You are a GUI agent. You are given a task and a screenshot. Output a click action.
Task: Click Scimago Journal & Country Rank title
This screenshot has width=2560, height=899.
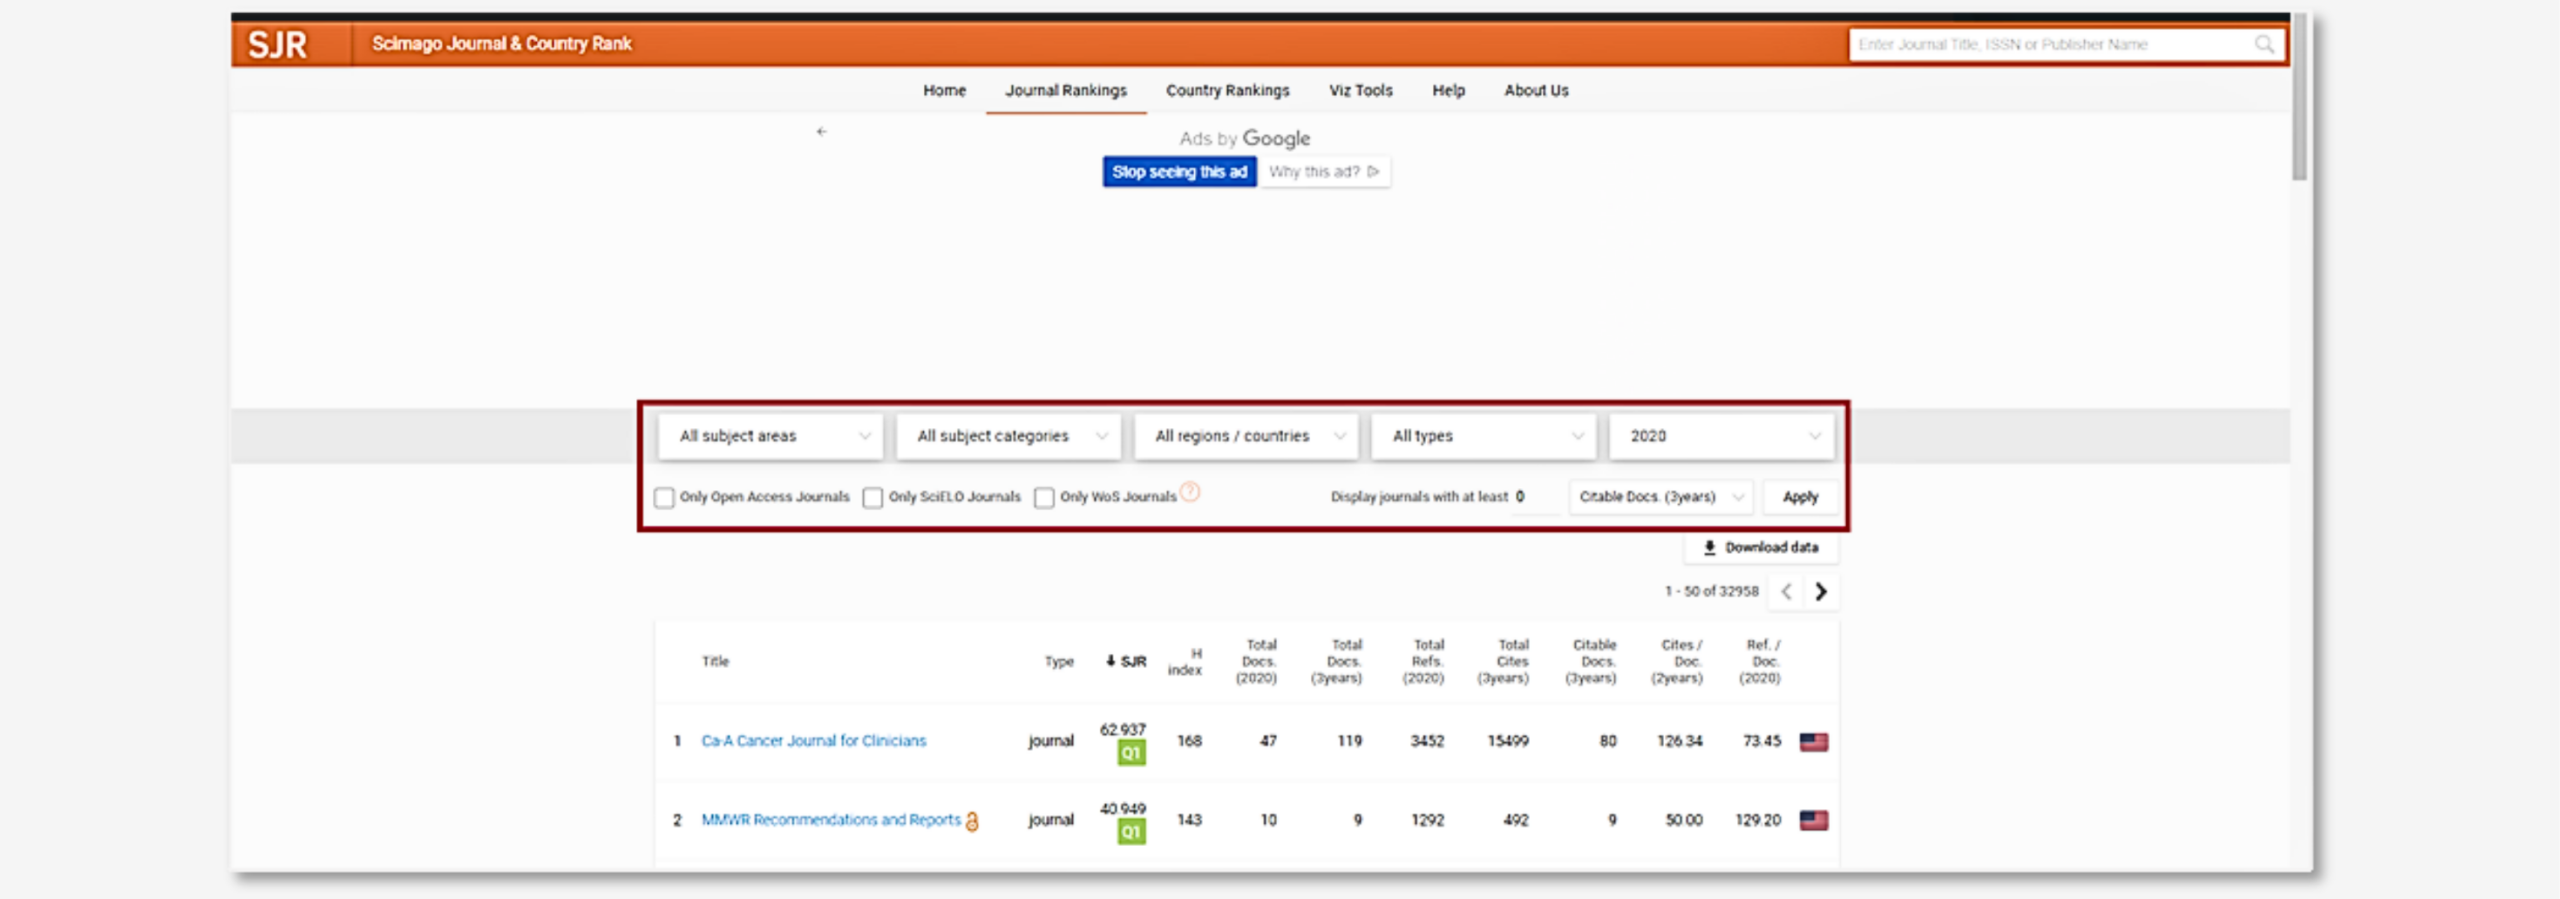pos(502,44)
